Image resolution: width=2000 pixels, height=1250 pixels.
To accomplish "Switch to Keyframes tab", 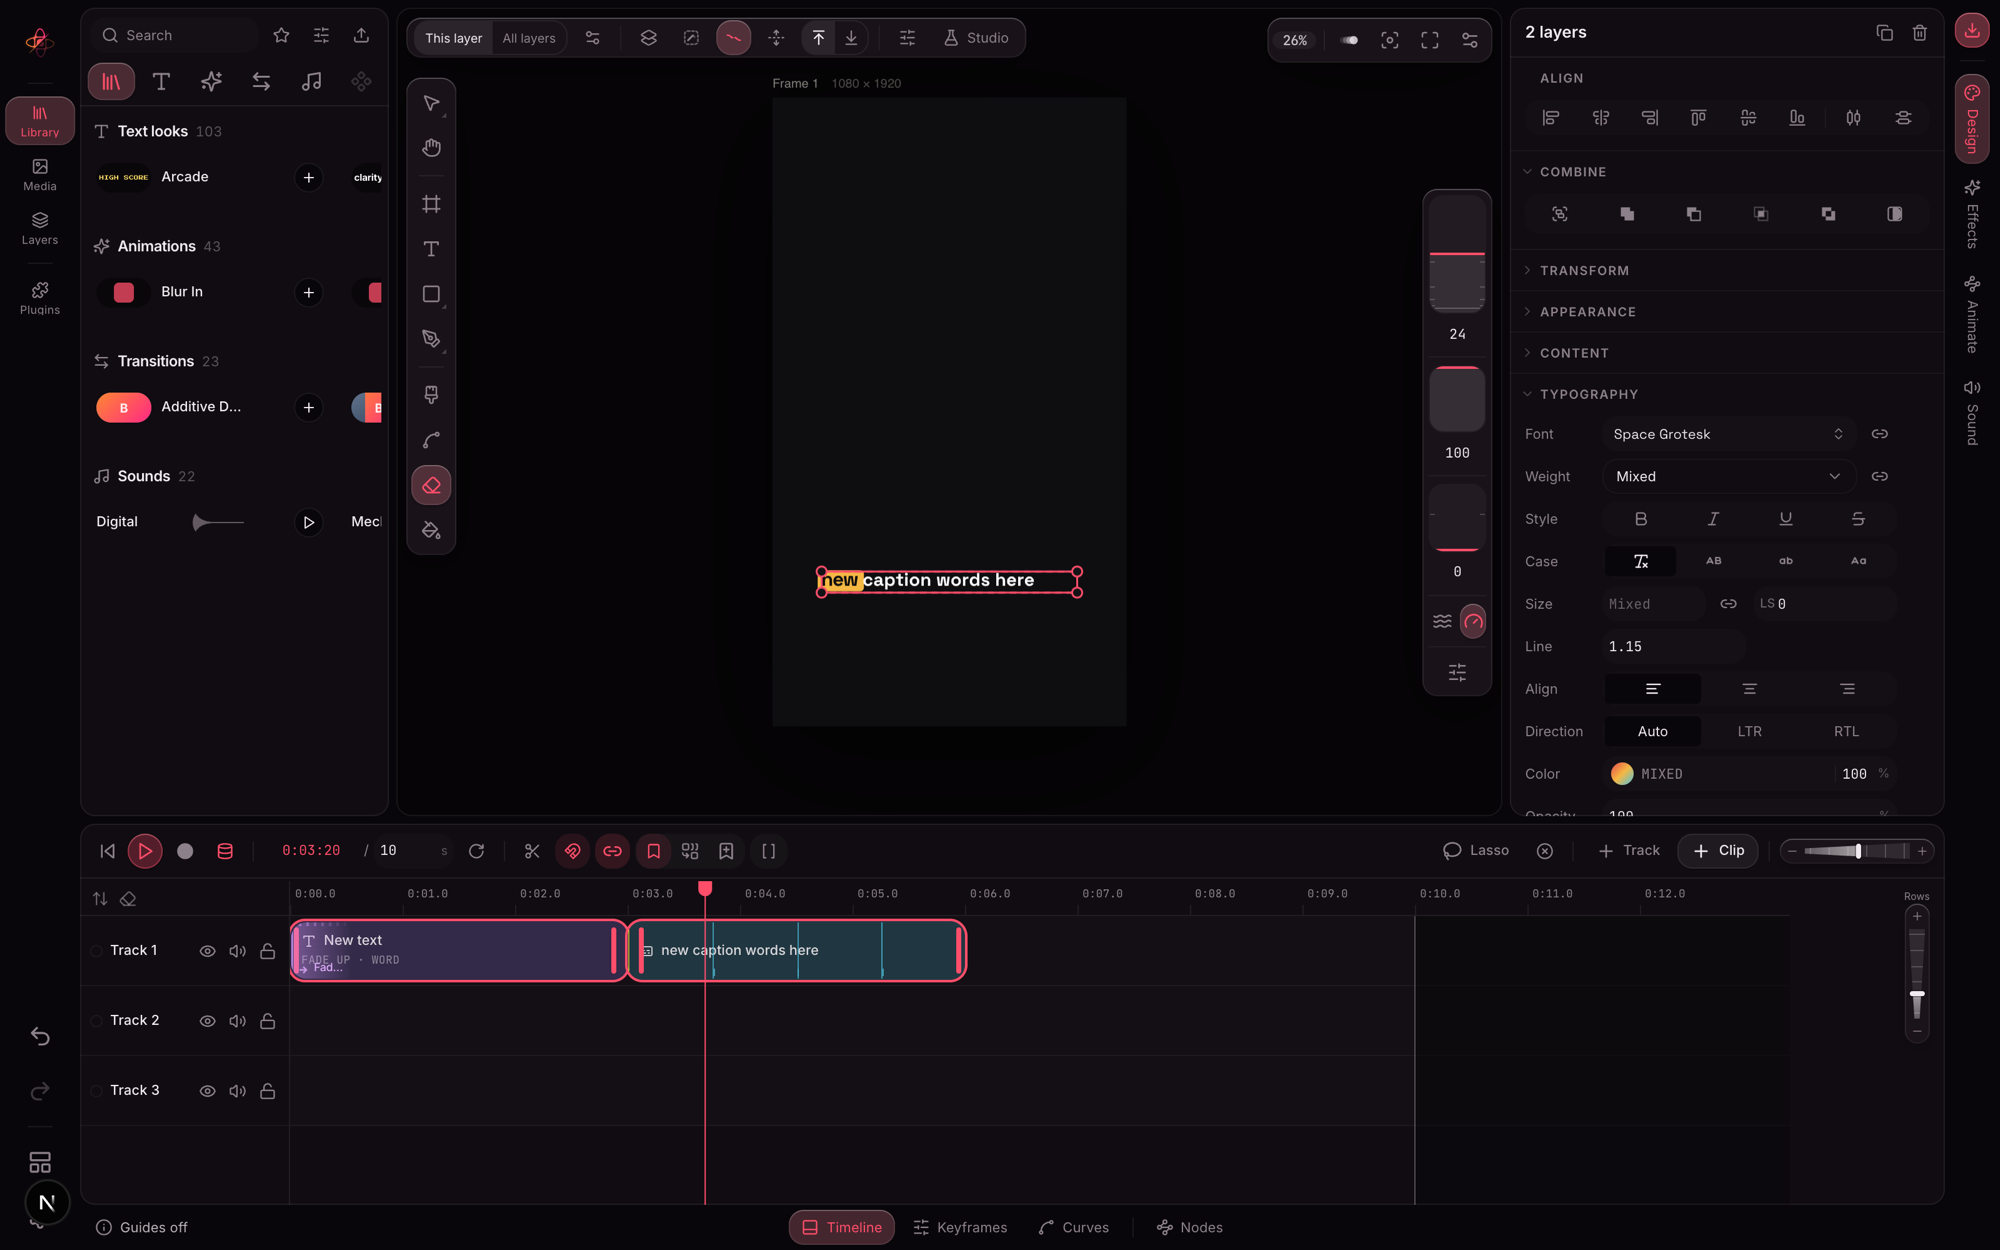I will pos(960,1227).
